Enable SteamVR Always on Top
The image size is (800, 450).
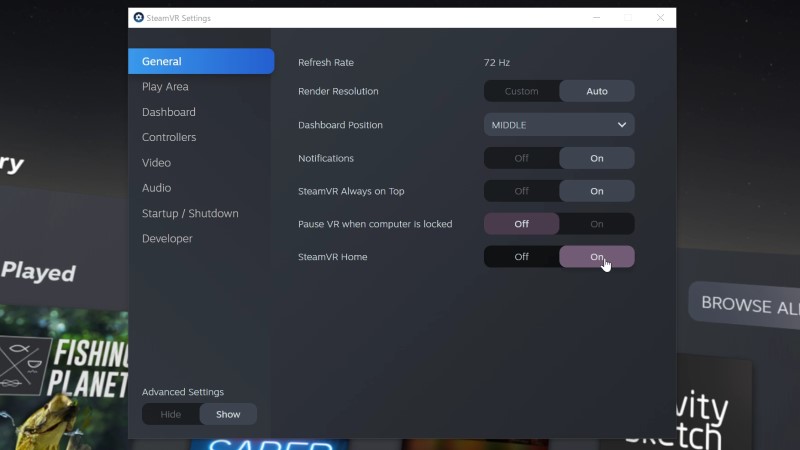tap(597, 191)
